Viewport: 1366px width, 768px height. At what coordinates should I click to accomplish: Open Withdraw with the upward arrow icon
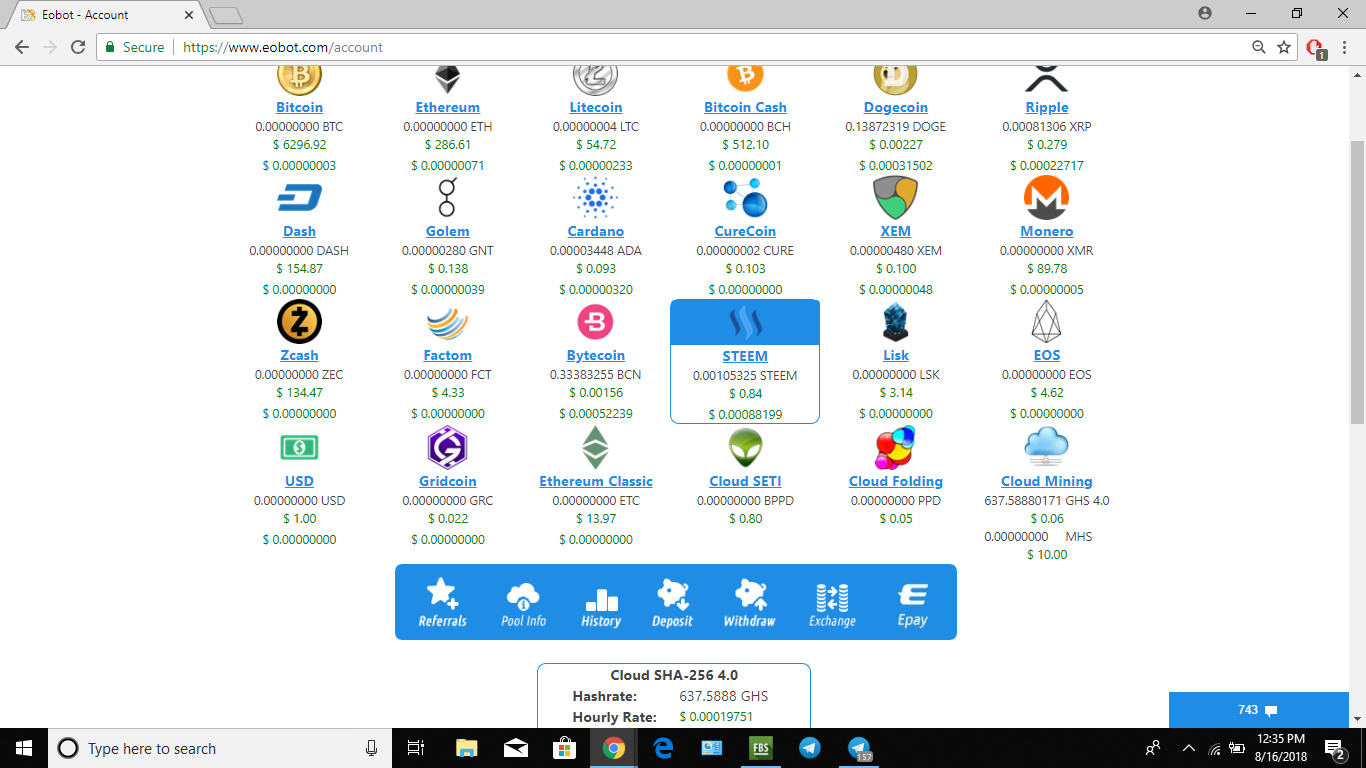pos(749,595)
